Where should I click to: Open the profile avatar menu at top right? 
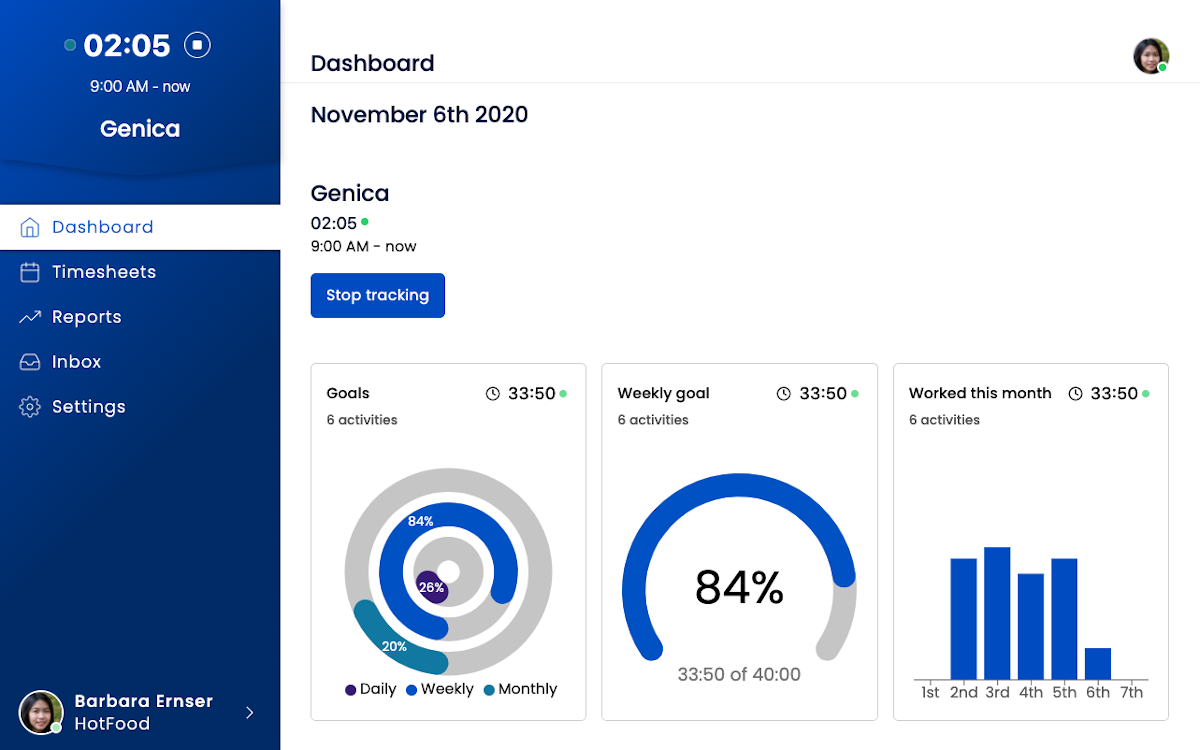1151,56
